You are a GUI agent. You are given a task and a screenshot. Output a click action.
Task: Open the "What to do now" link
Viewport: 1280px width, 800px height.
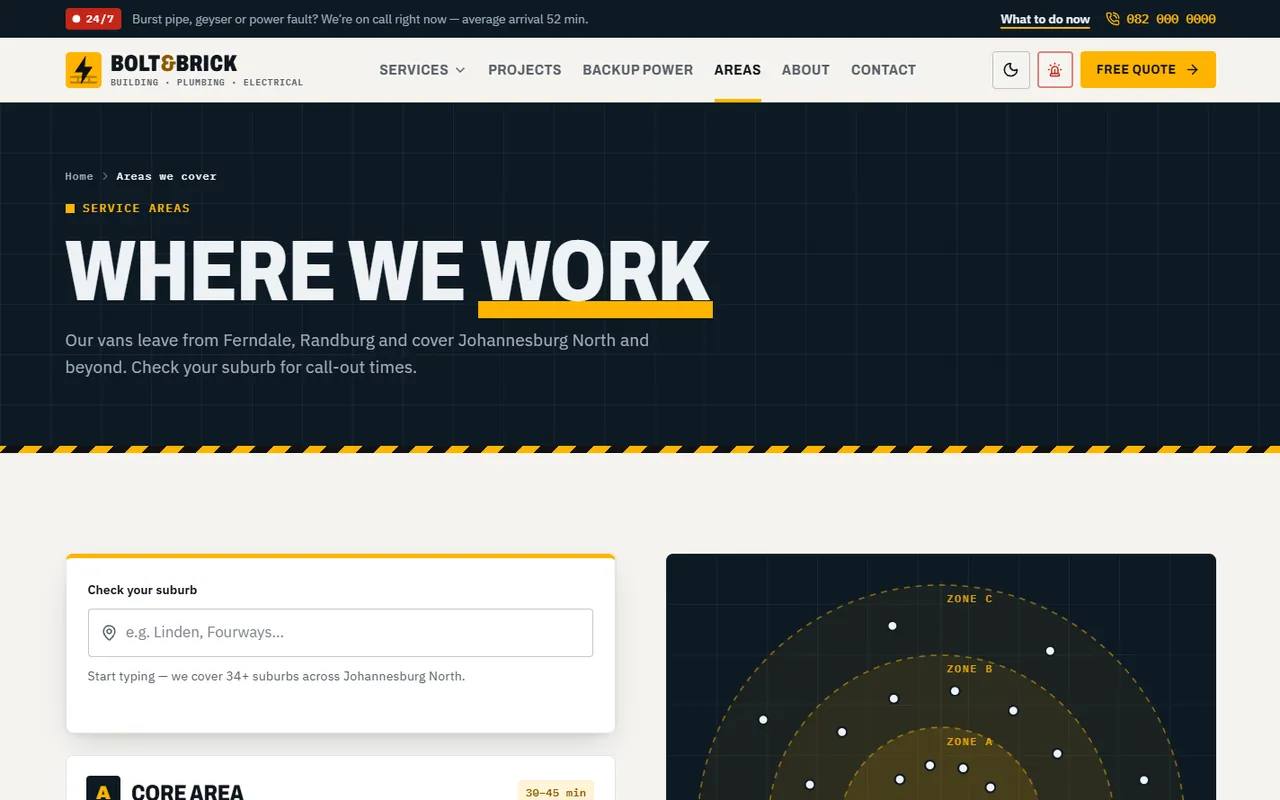pyautogui.click(x=1045, y=19)
